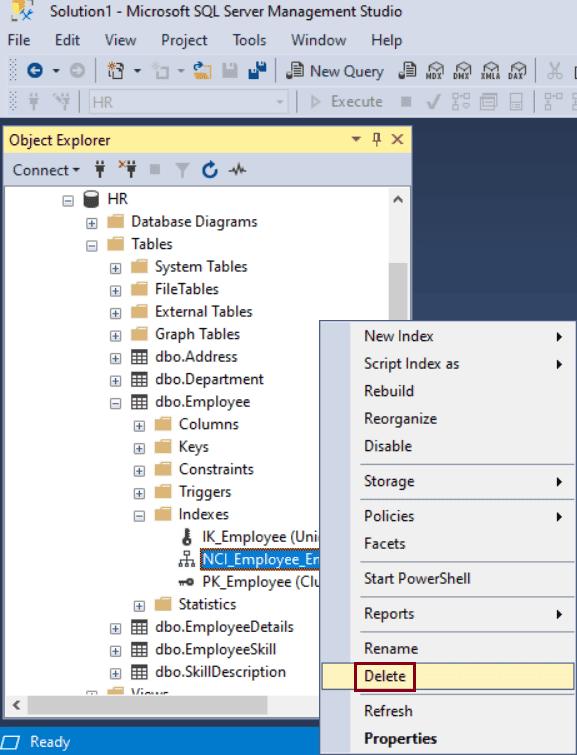Click the XMLA query icon
The height and width of the screenshot is (755, 577).
tap(490, 71)
